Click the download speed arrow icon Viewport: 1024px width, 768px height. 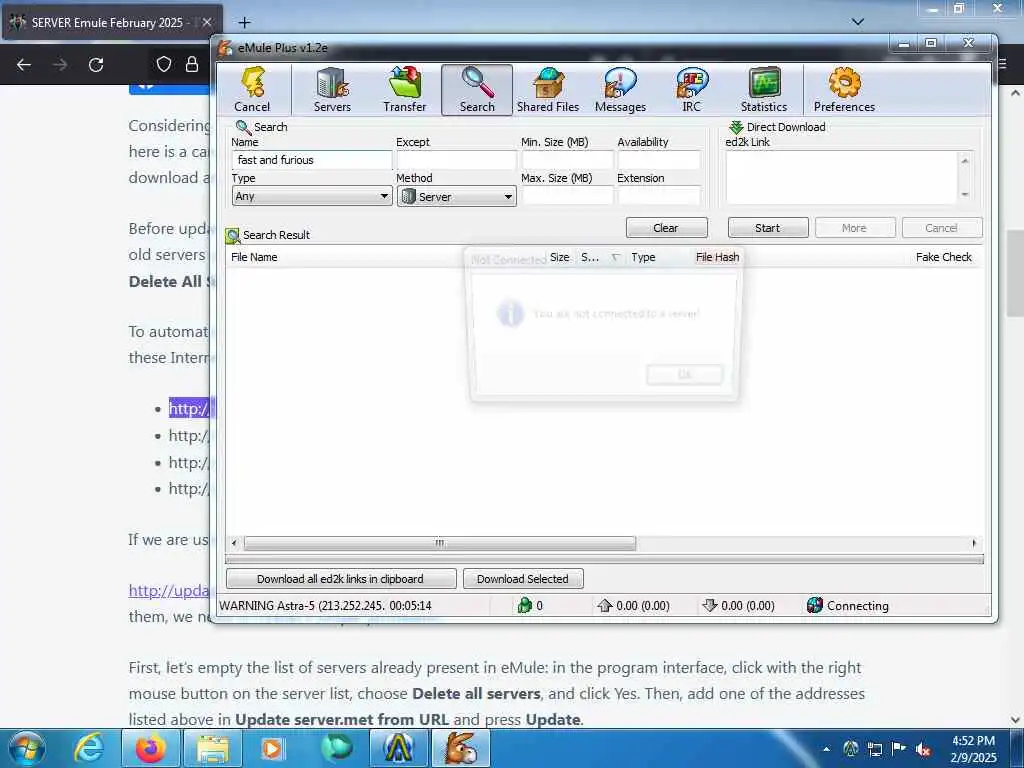click(709, 605)
